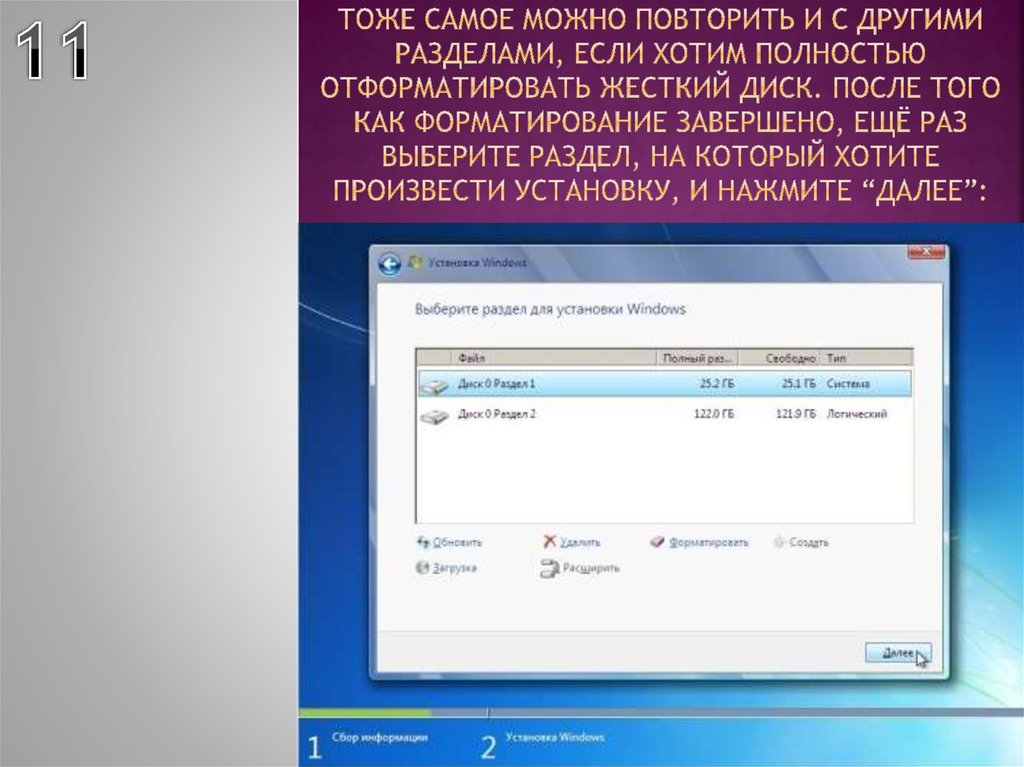Delete the partition using Удалить link
The width and height of the screenshot is (1024, 767).
pos(580,542)
